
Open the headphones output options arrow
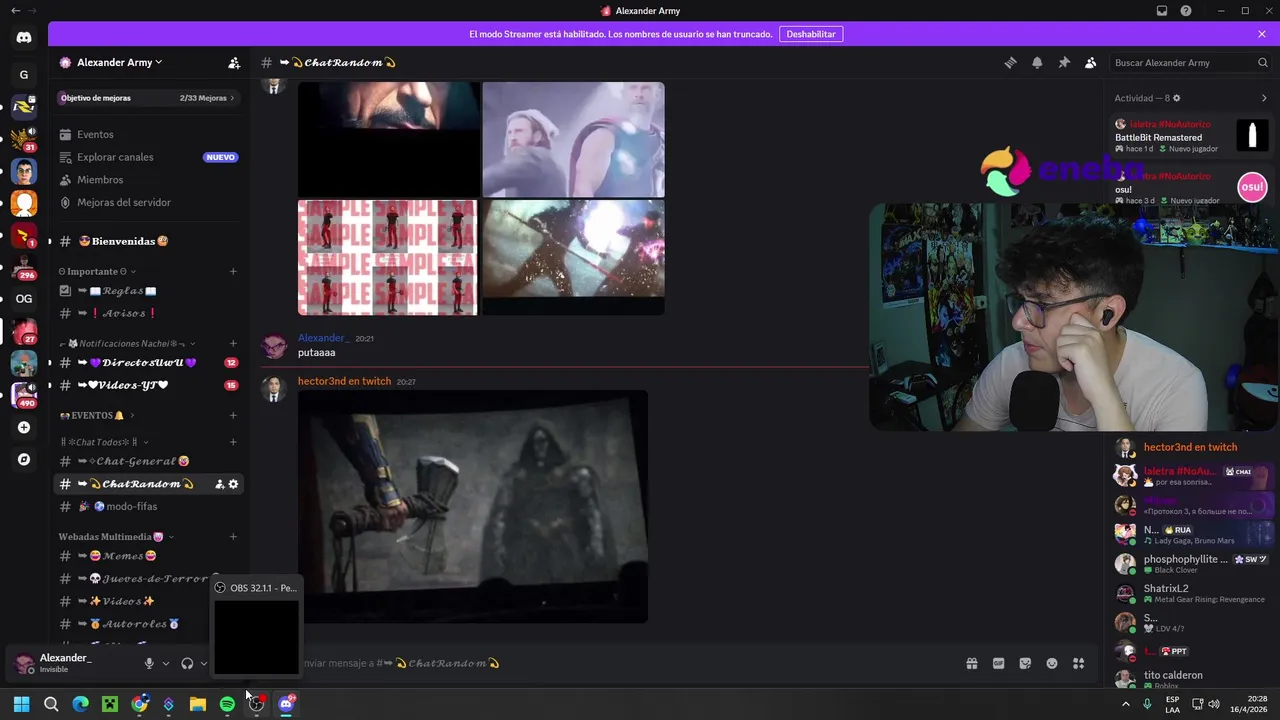click(x=204, y=663)
